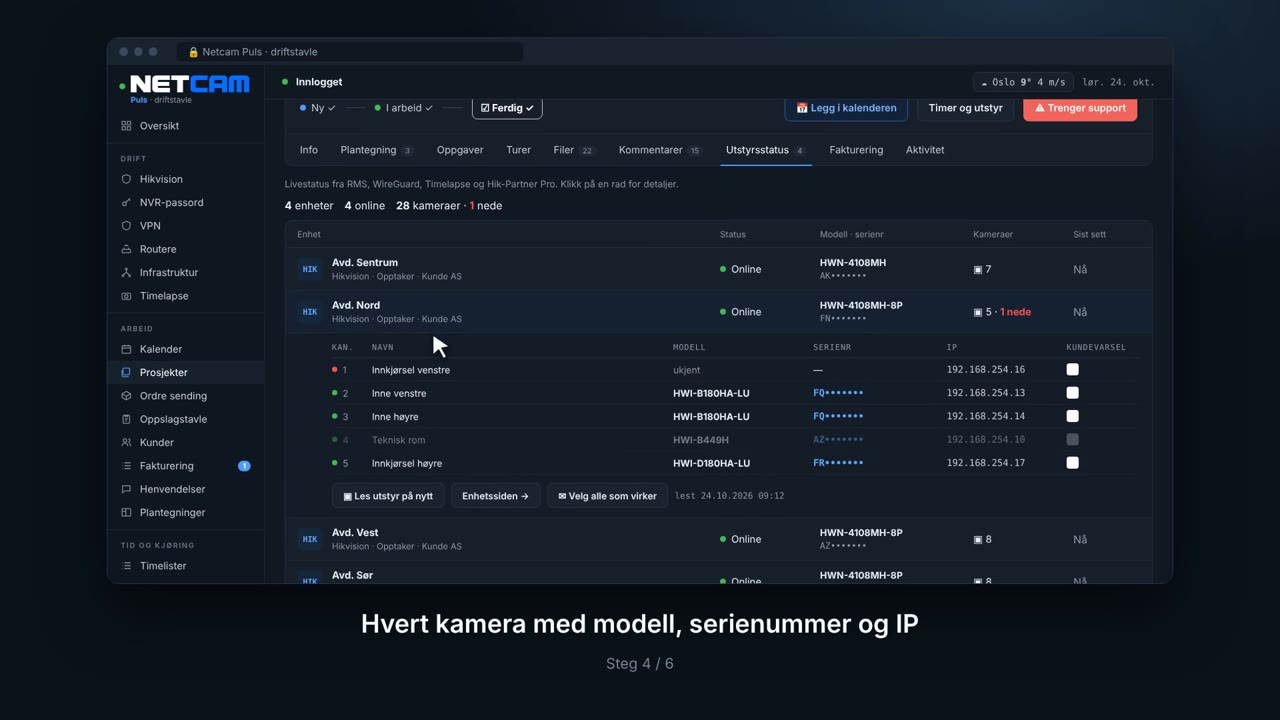
Task: Click the Hikvision shield icon
Action: point(126,179)
